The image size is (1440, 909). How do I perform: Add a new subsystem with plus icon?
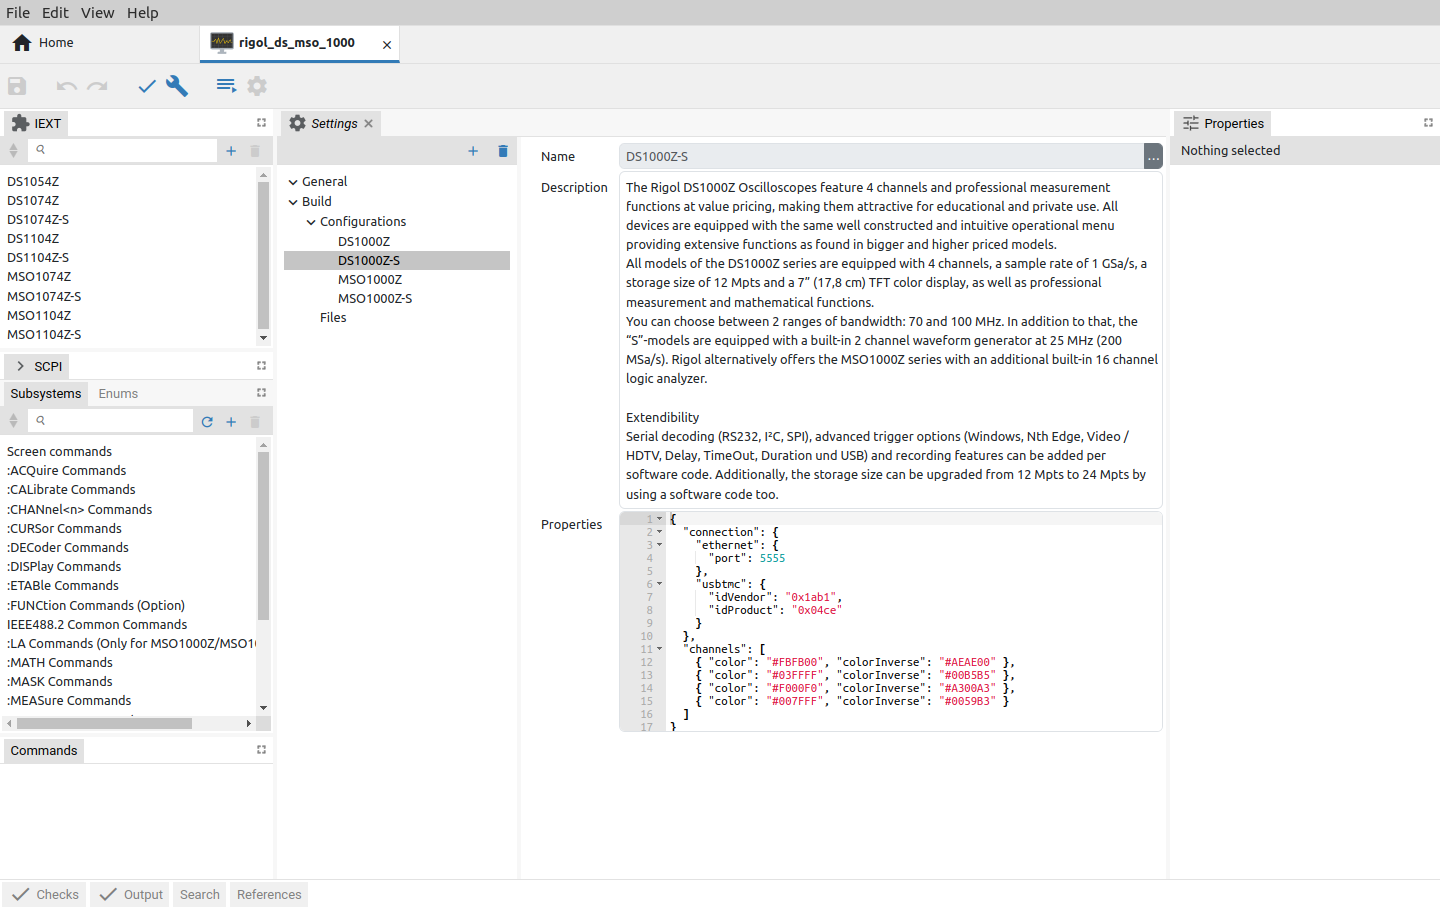click(x=231, y=422)
